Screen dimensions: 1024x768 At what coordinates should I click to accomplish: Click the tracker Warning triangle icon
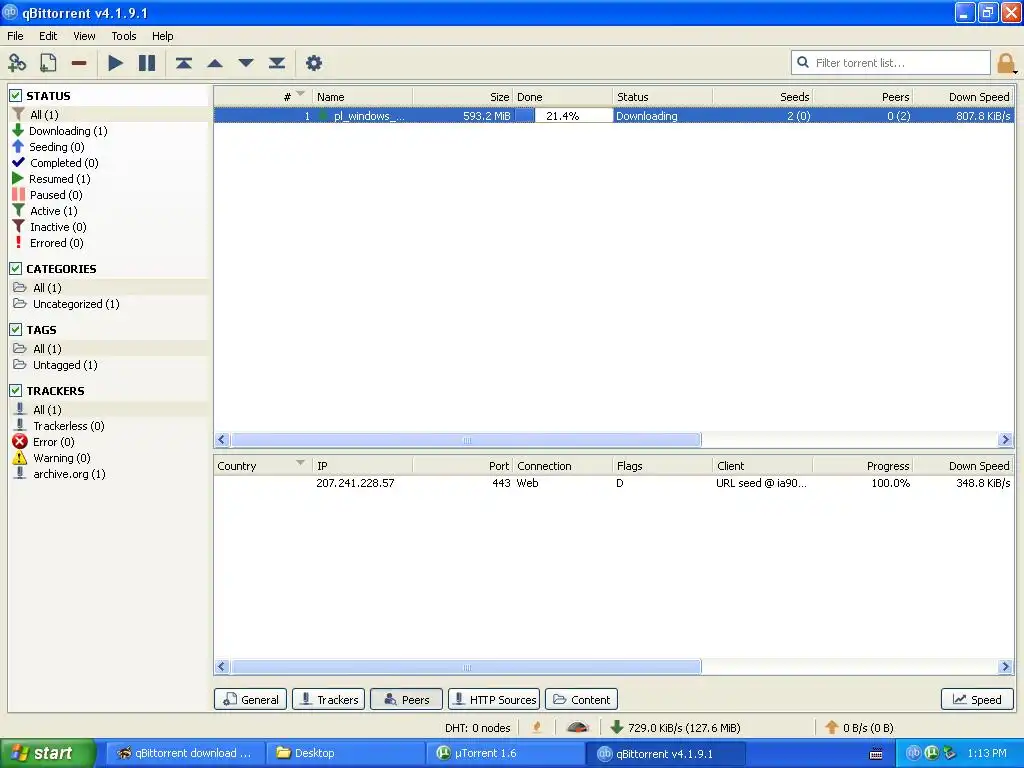click(20, 458)
